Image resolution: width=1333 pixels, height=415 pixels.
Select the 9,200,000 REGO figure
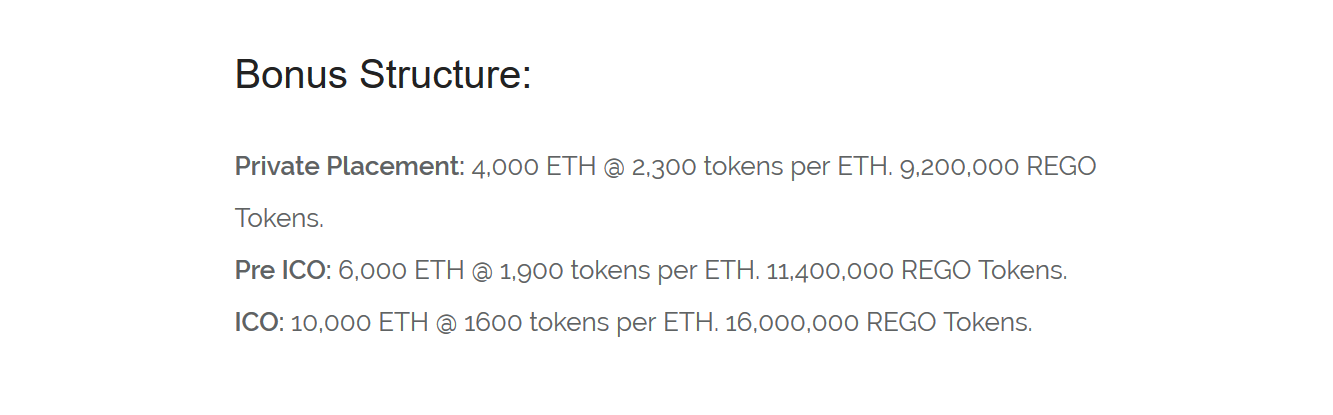[x=998, y=167]
